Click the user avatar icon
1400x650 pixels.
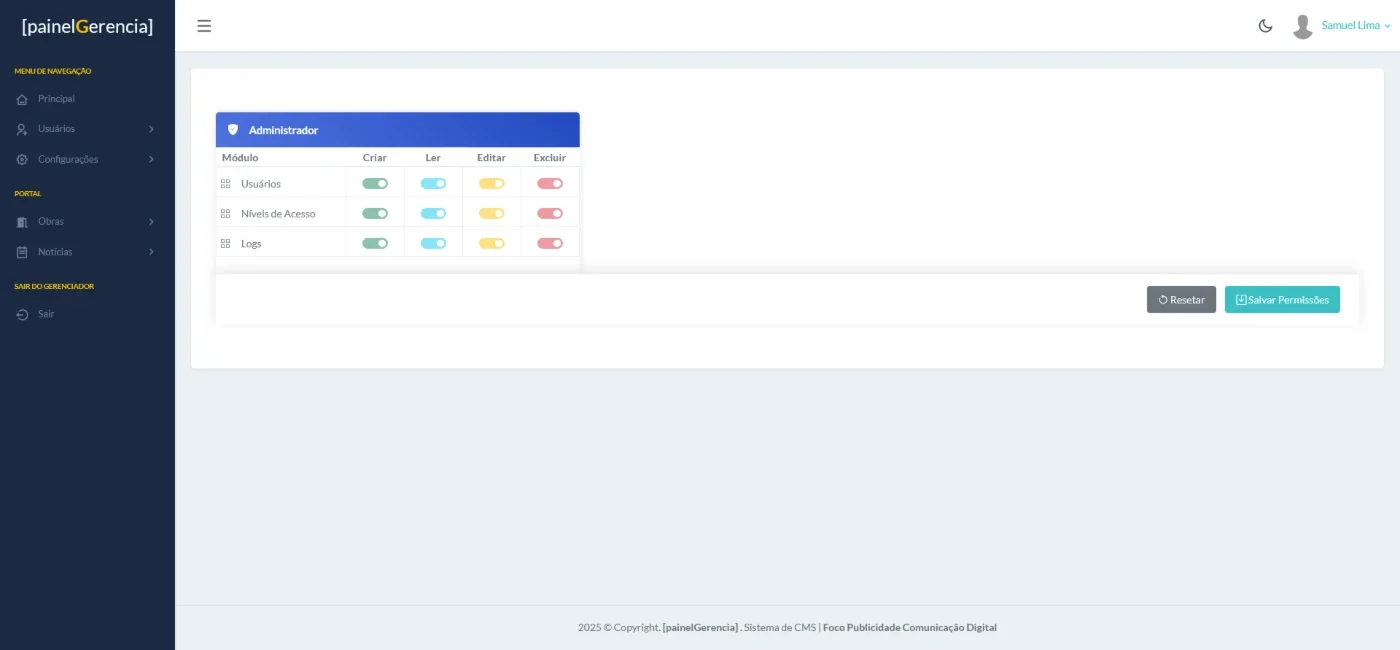[x=1302, y=26]
